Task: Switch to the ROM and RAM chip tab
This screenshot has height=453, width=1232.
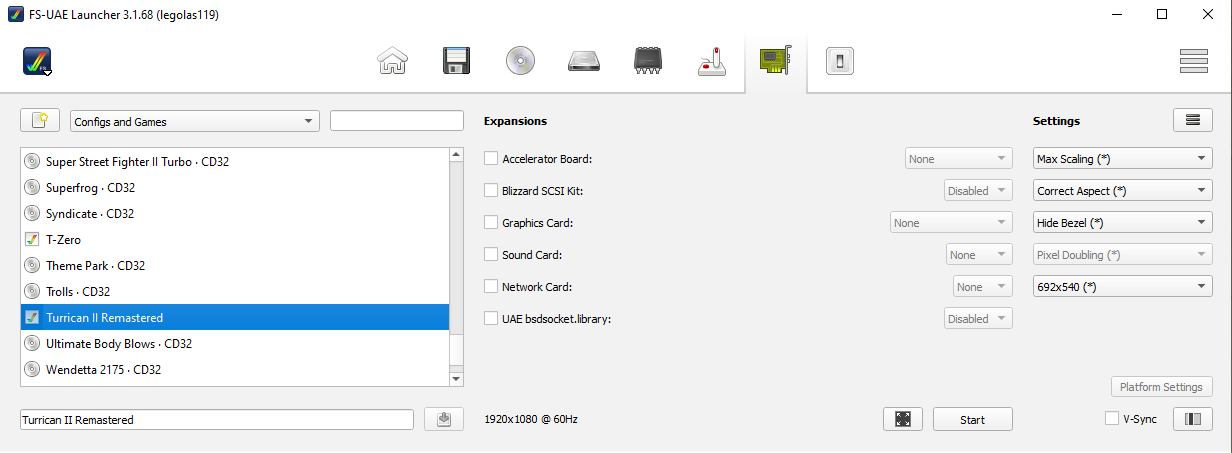Action: (x=648, y=62)
